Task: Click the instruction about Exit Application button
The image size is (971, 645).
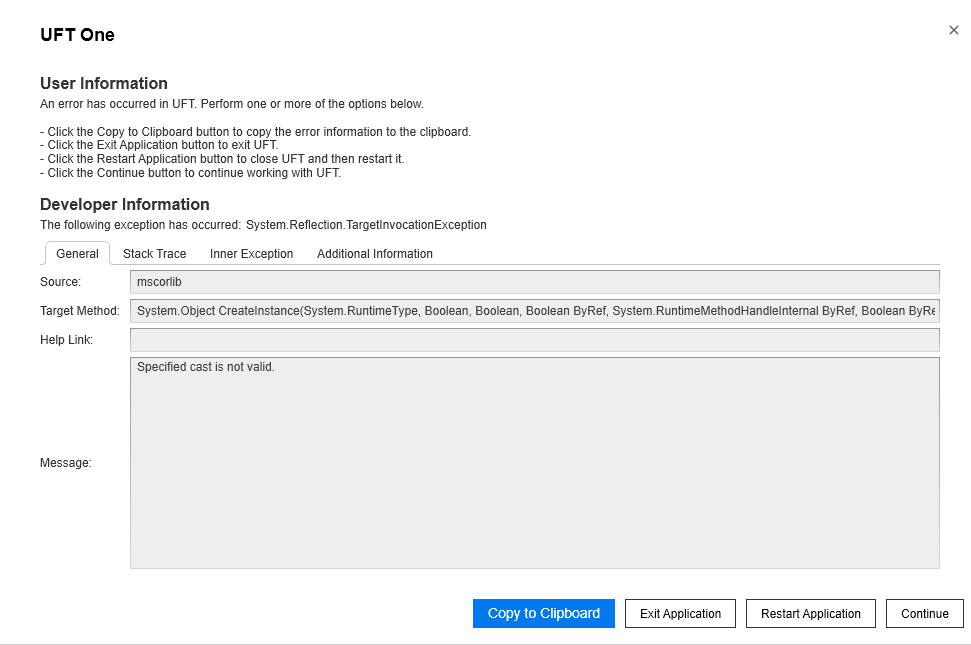Action: (x=159, y=145)
